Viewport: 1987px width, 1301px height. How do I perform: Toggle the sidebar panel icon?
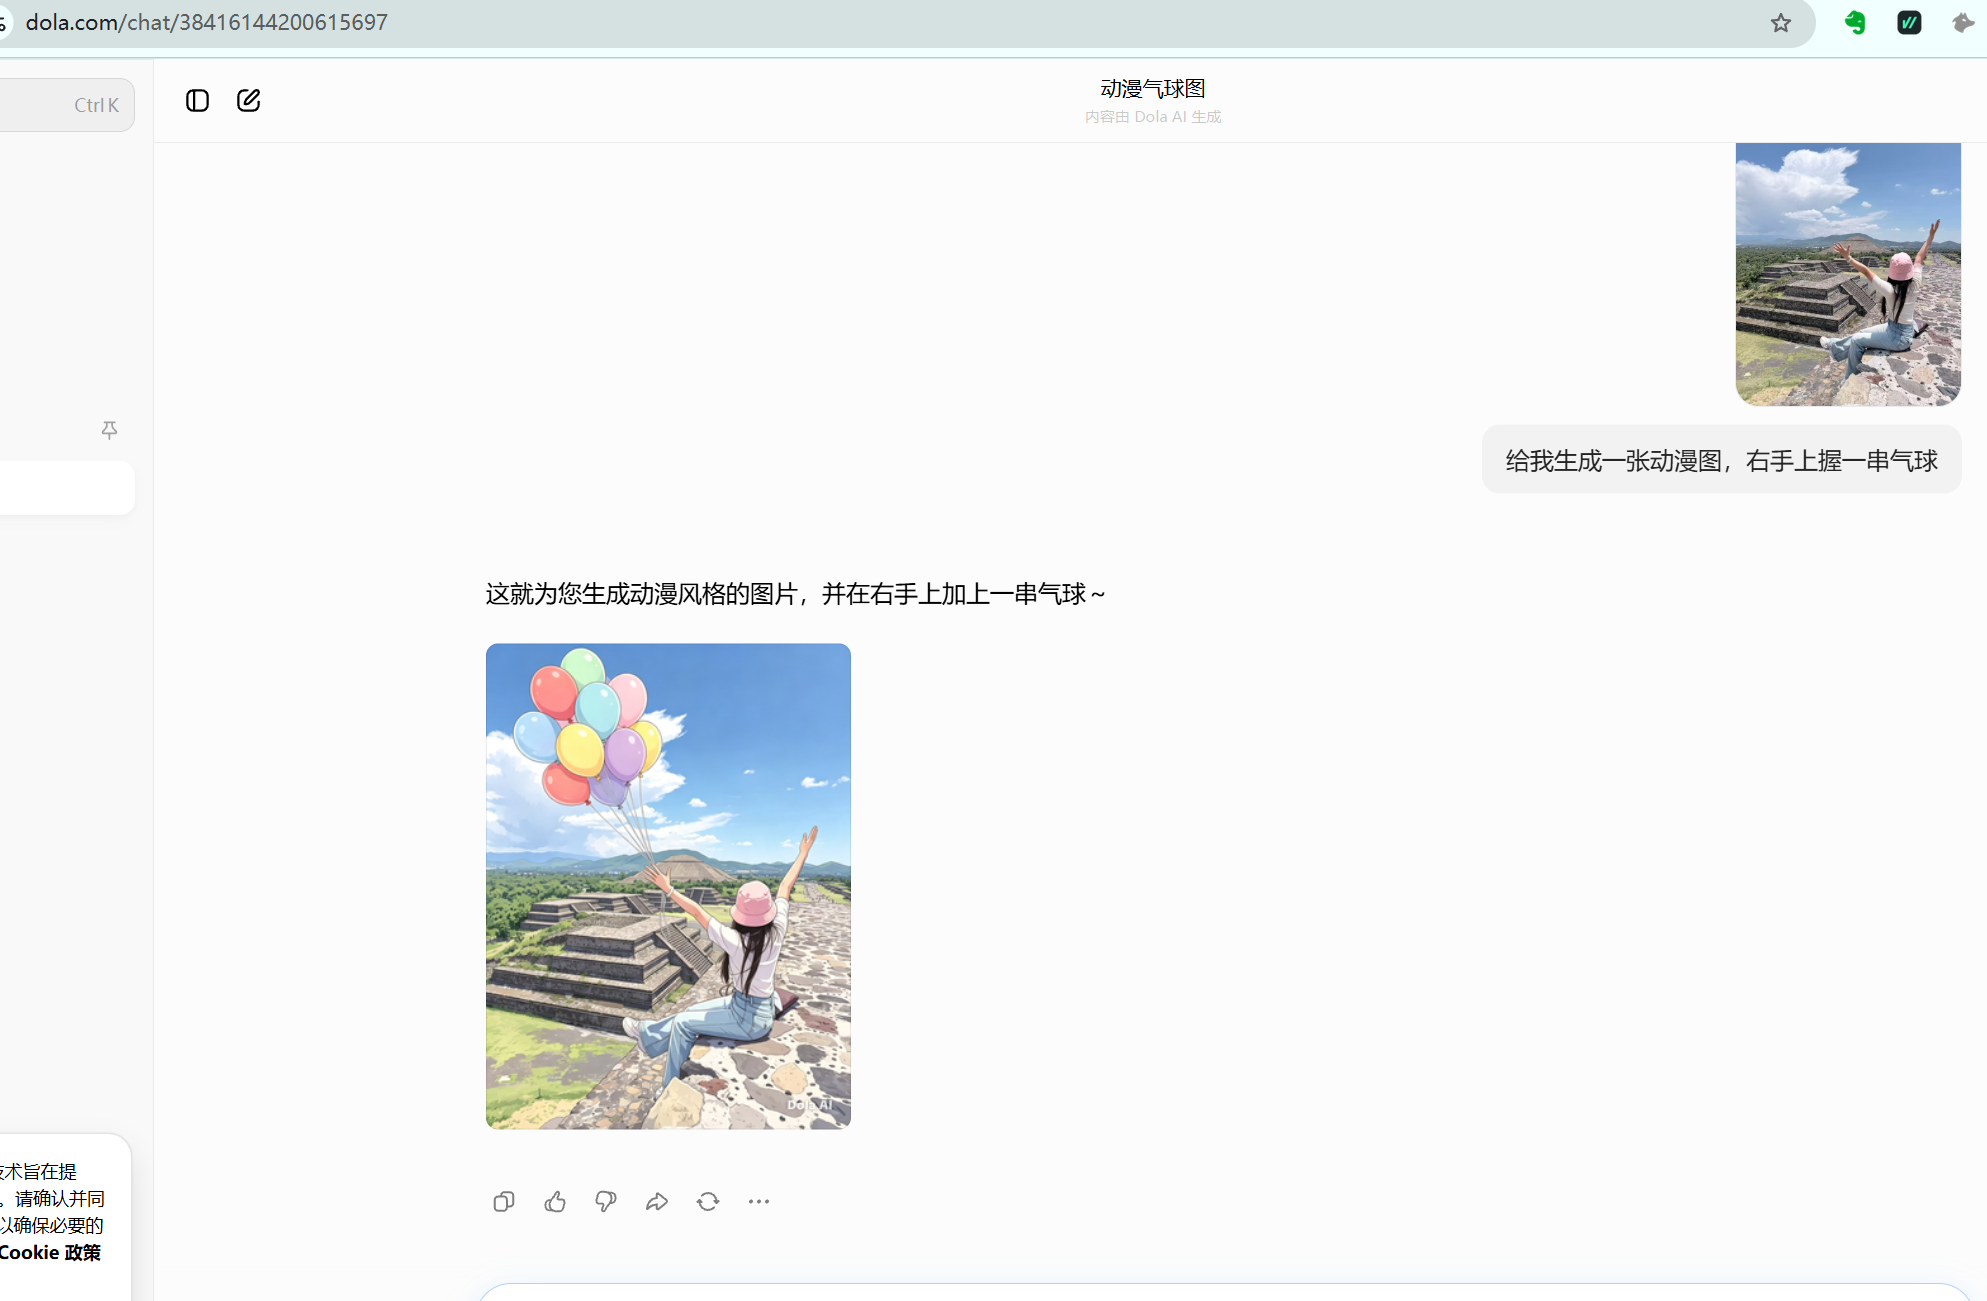tap(197, 100)
